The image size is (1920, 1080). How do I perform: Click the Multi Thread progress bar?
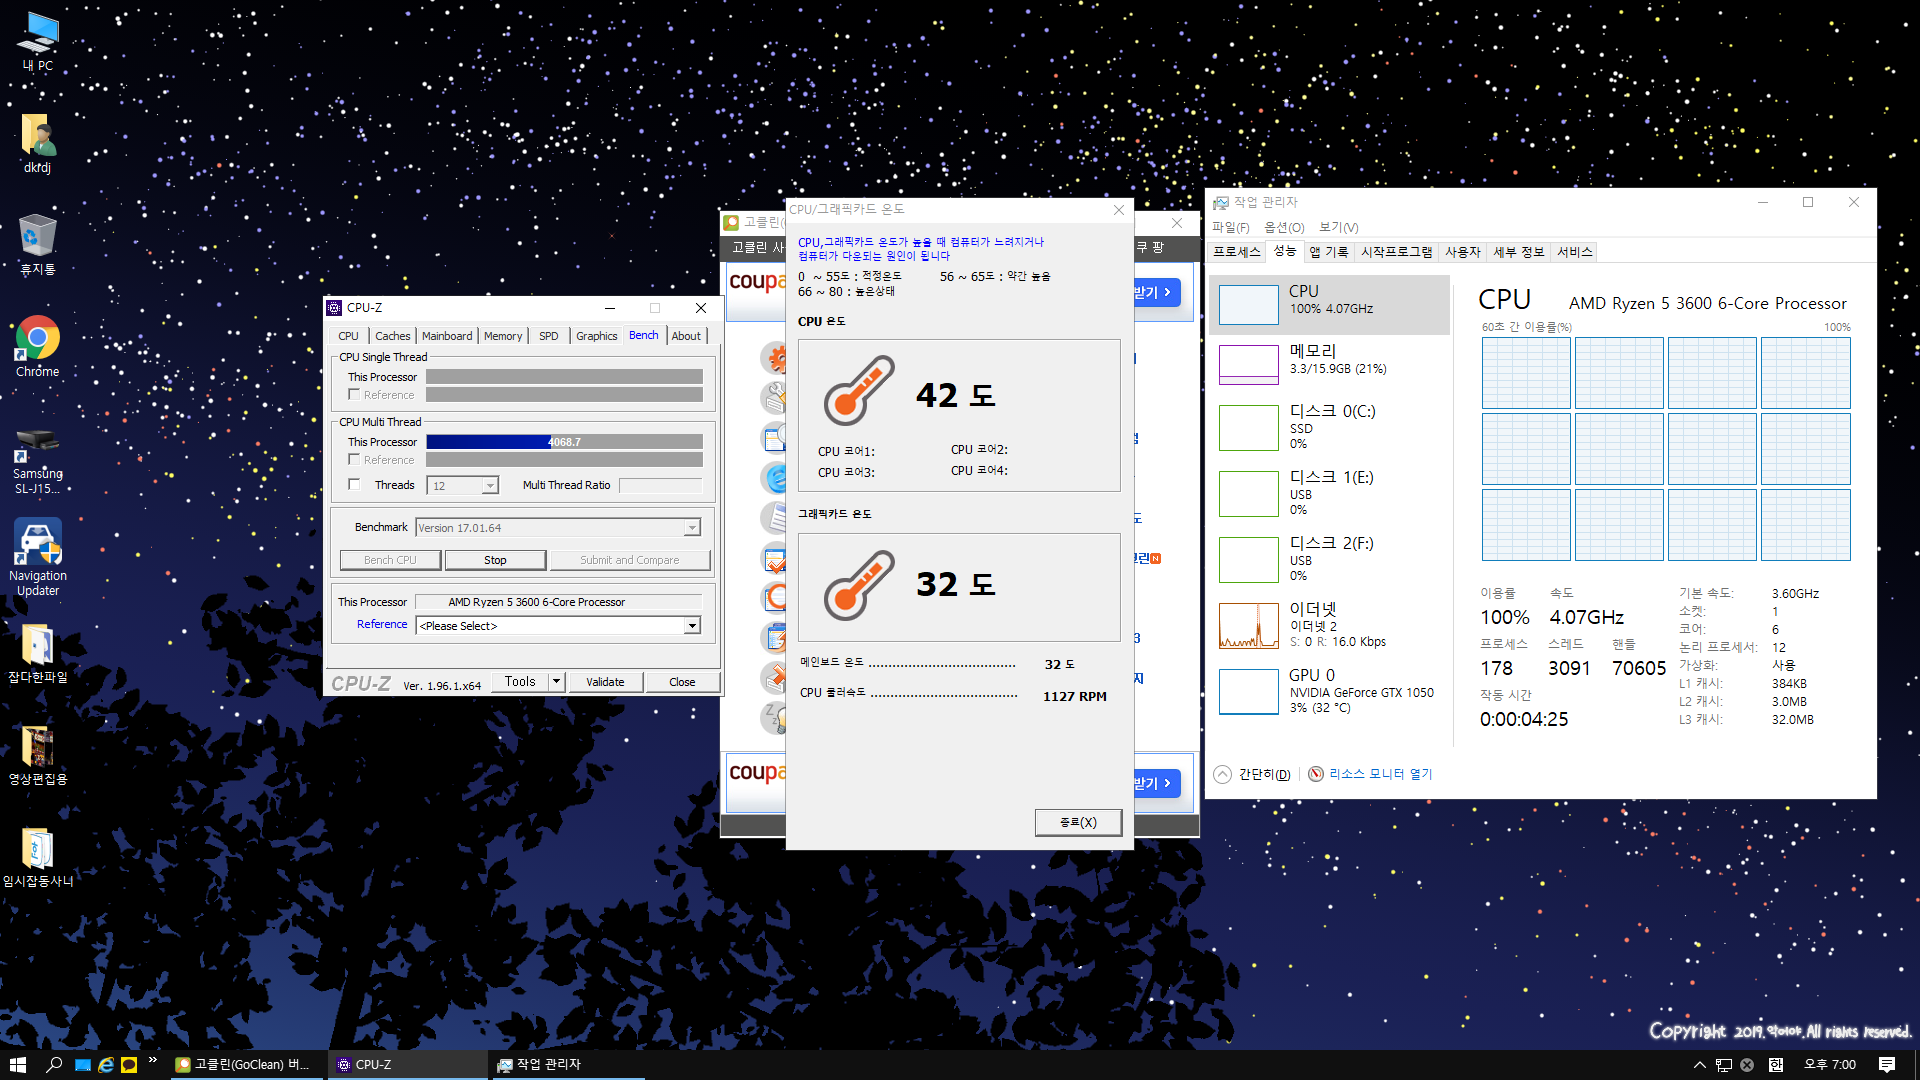pyautogui.click(x=564, y=442)
